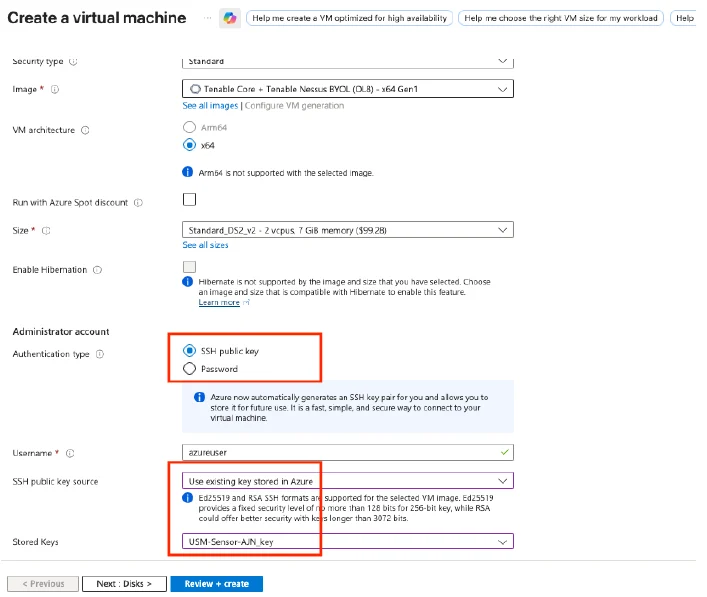Show info for Enable Hibernation
Image resolution: width=707 pixels, height=597 pixels.
click(x=97, y=270)
